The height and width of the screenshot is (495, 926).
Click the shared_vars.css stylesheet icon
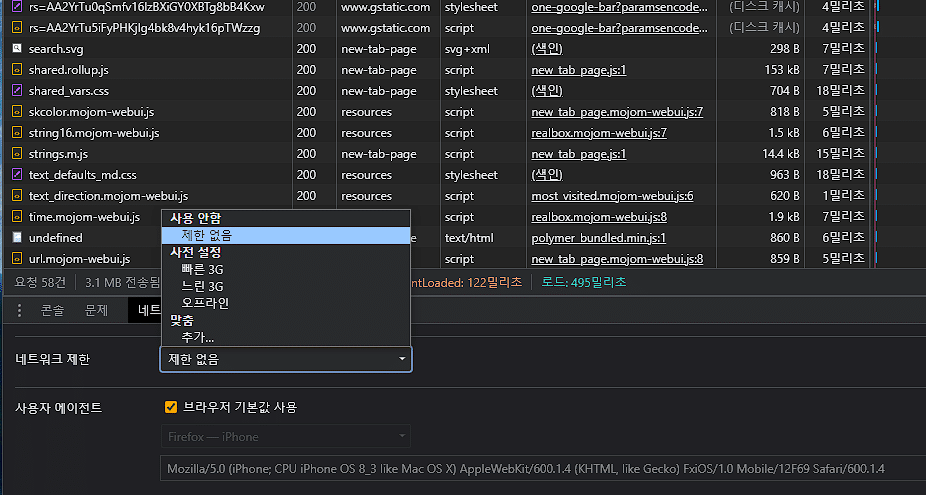pos(17,91)
